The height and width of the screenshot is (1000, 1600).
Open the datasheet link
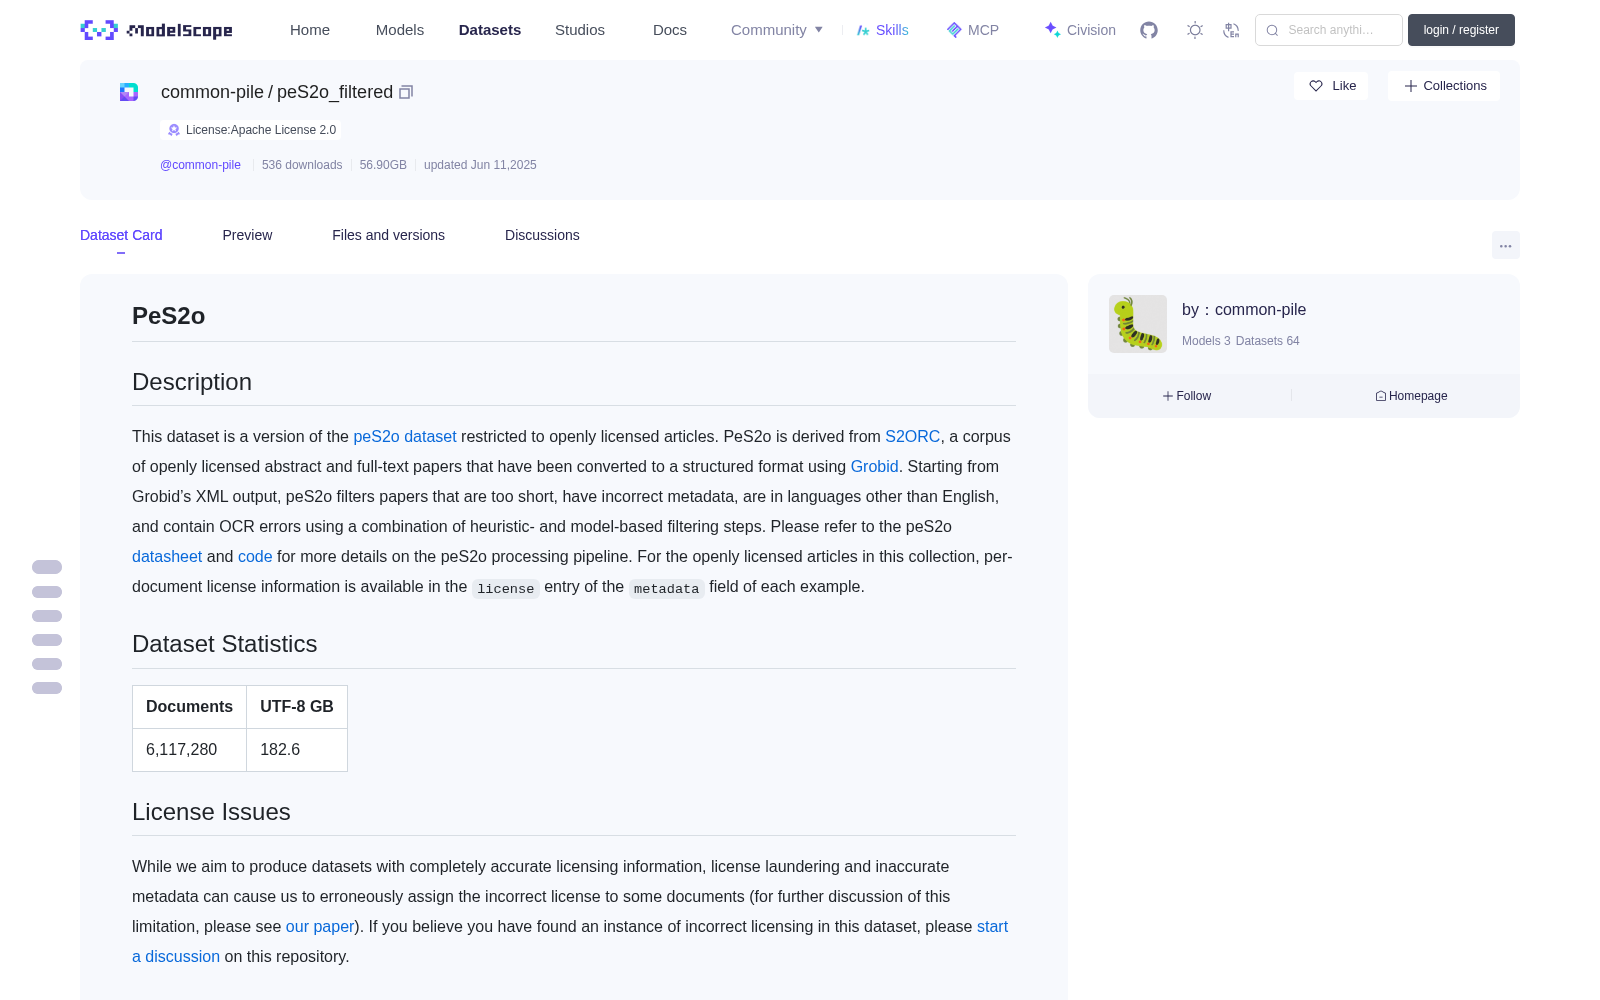[x=167, y=557]
